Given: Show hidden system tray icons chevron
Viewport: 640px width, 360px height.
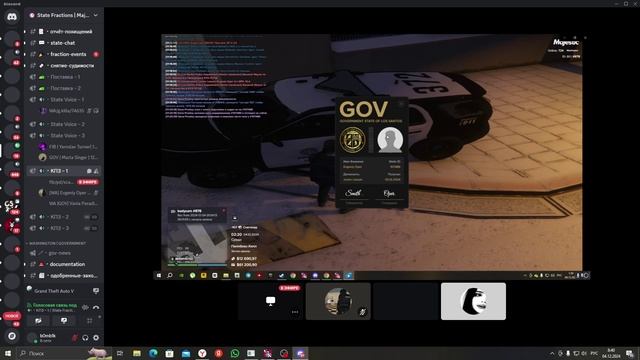Looking at the screenshot, I should 552,353.
